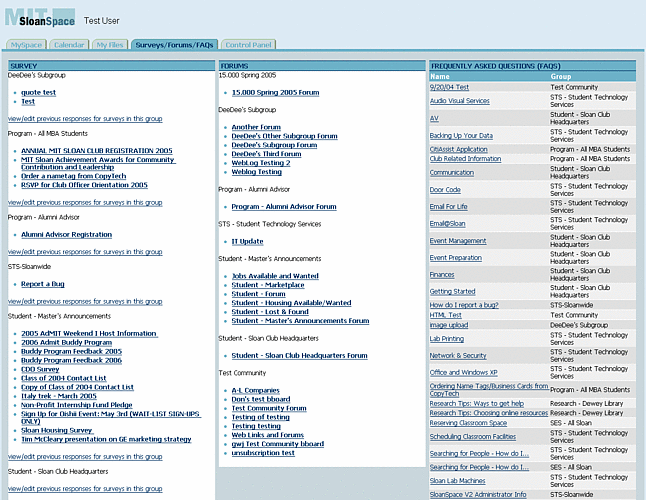Select the Surveys/Forums/FAQs tab

pos(175,45)
